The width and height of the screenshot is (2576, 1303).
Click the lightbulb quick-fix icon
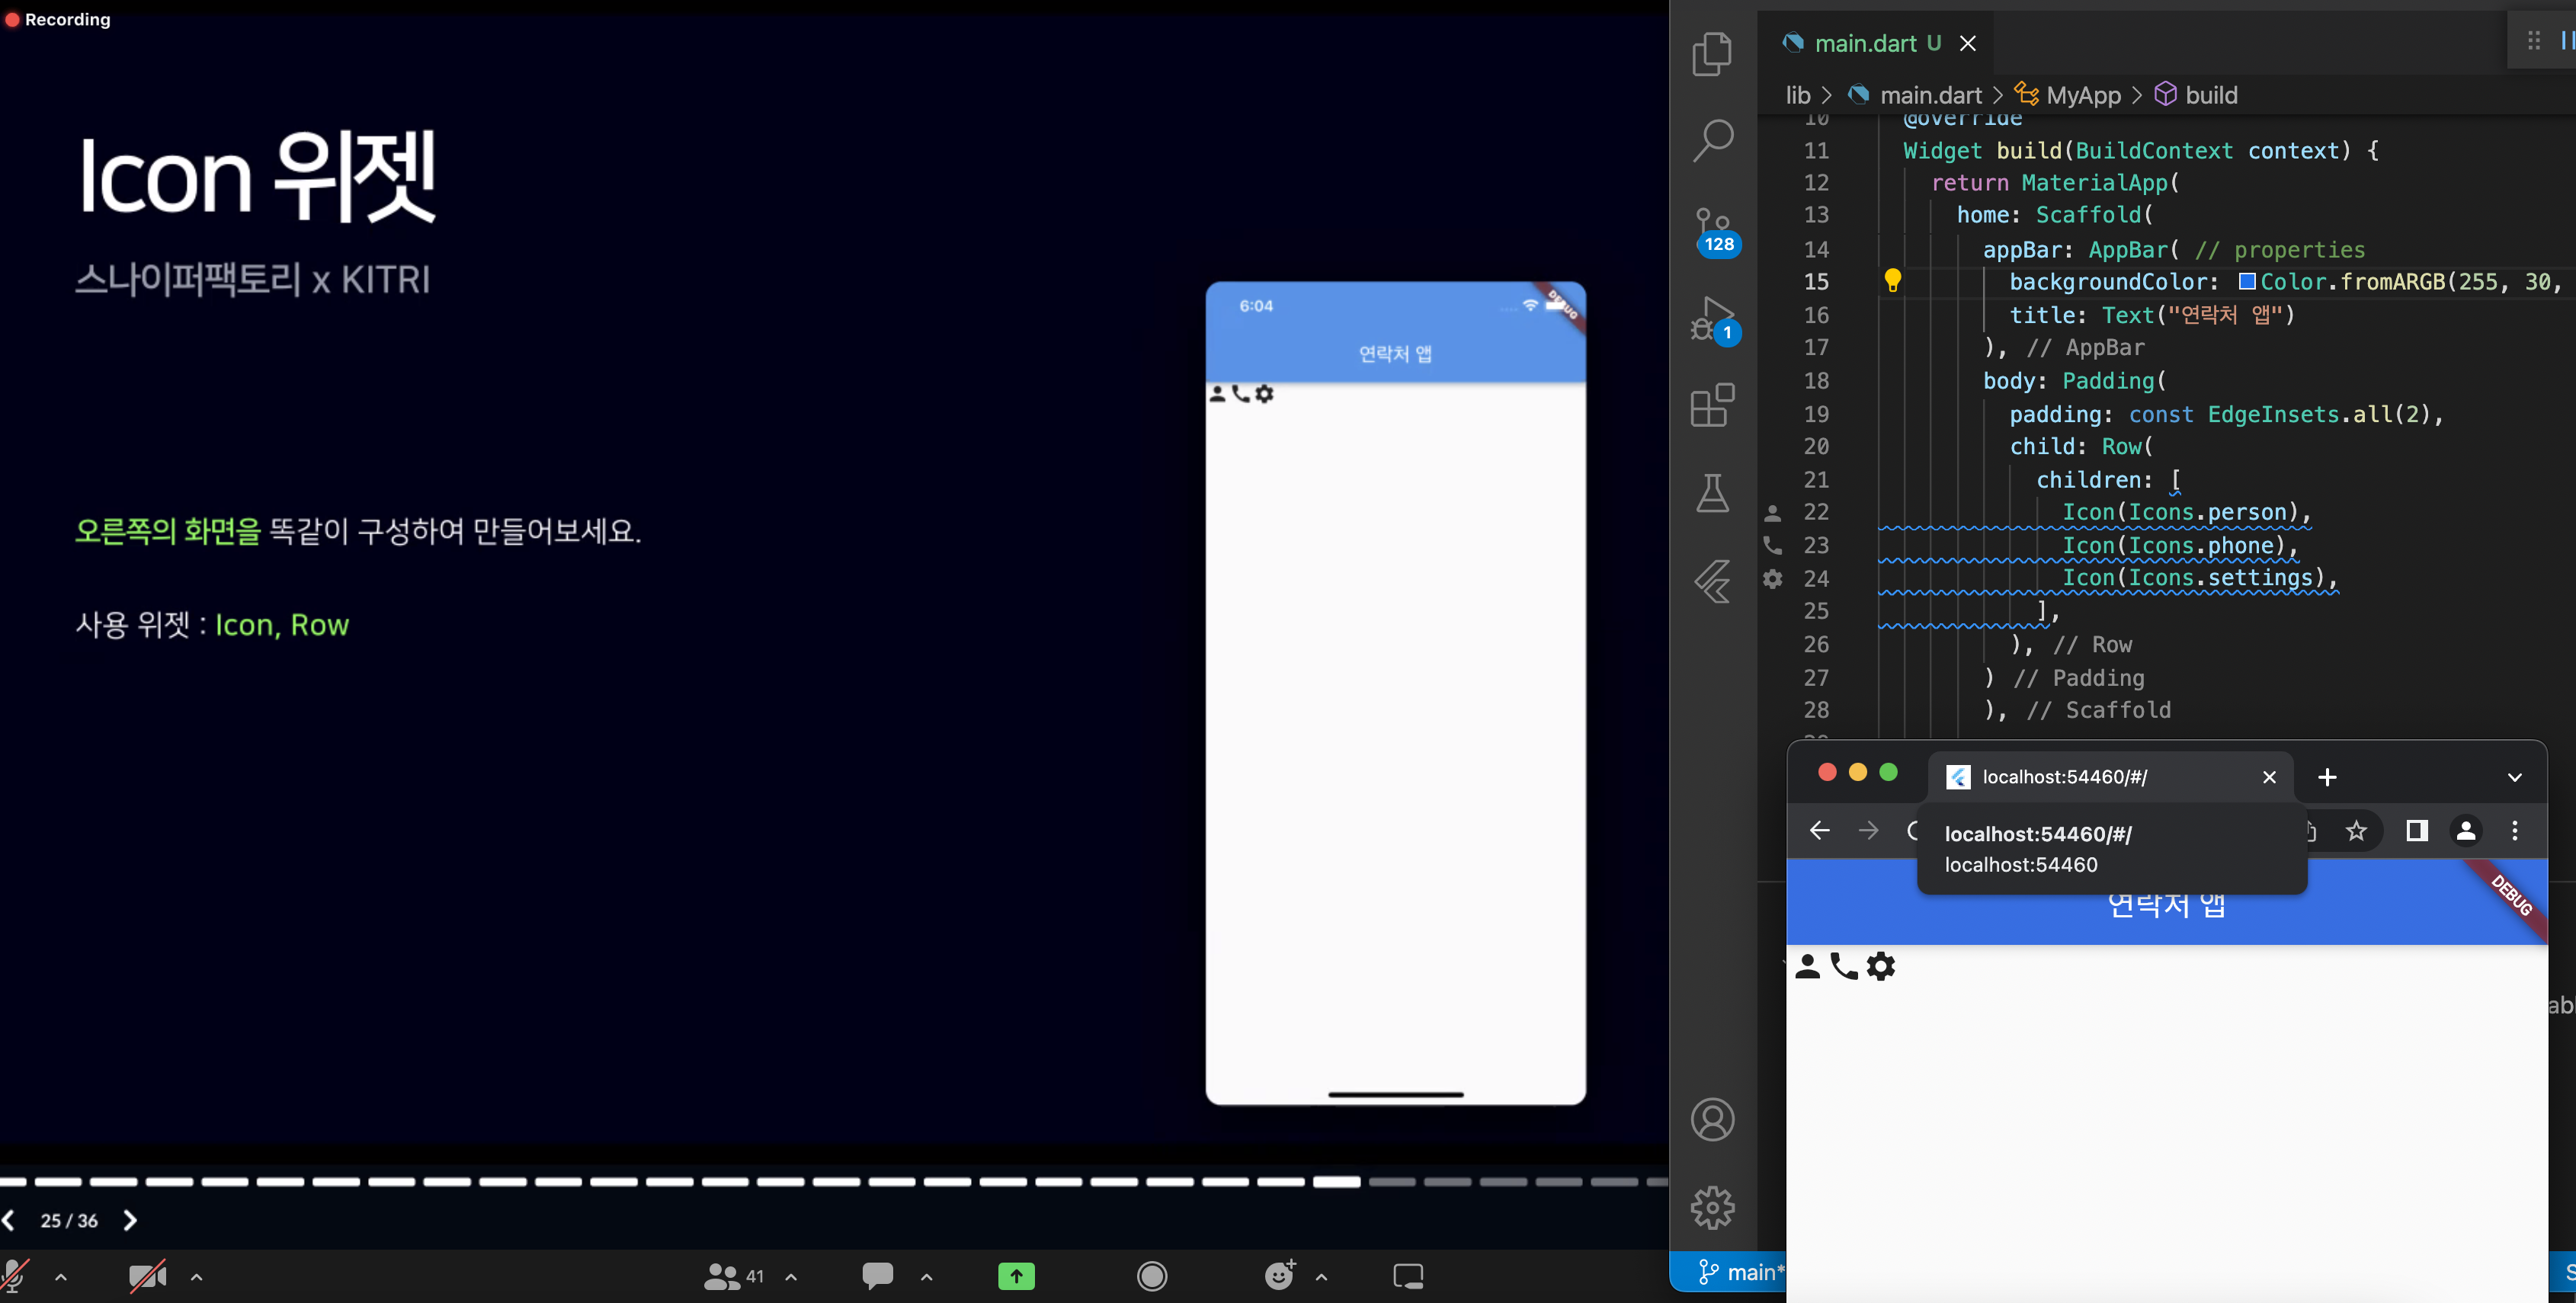1892,281
